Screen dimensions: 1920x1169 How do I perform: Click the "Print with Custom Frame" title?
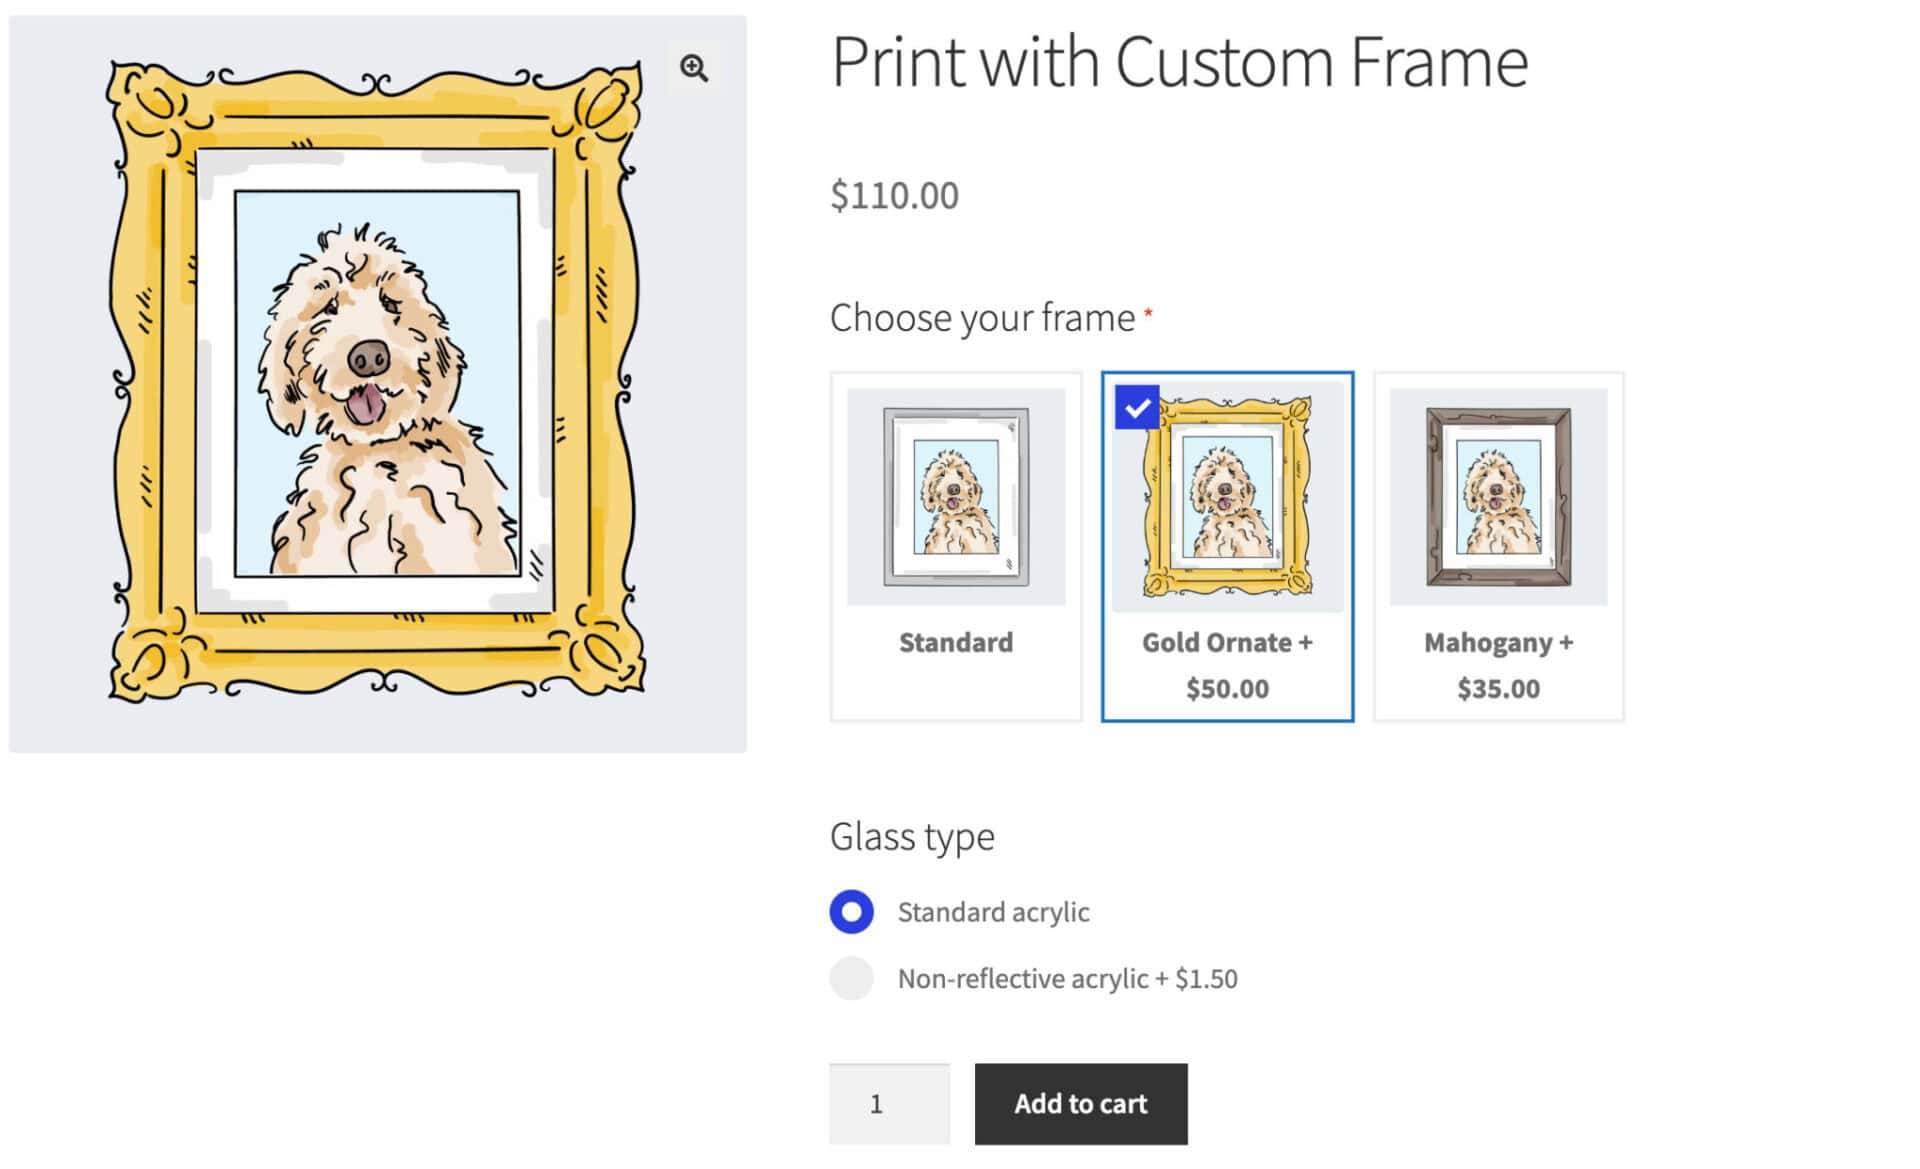coord(1179,62)
